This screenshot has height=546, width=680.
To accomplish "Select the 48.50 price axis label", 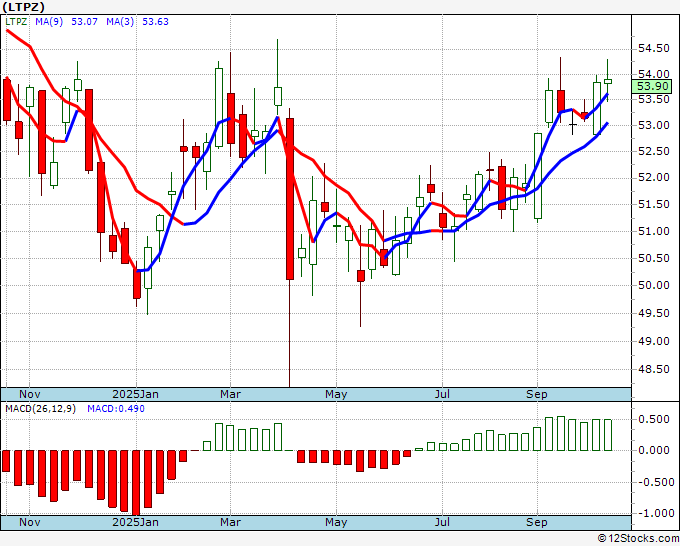I will tap(654, 369).
